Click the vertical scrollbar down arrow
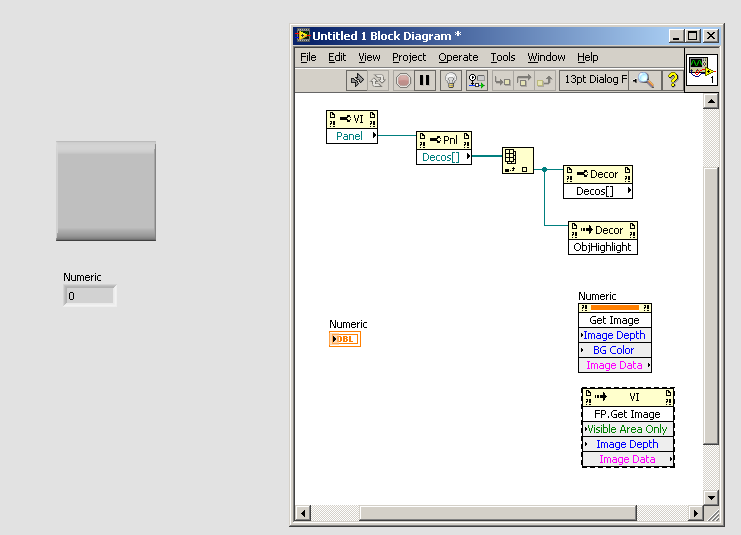The image size is (741, 535). point(711,497)
